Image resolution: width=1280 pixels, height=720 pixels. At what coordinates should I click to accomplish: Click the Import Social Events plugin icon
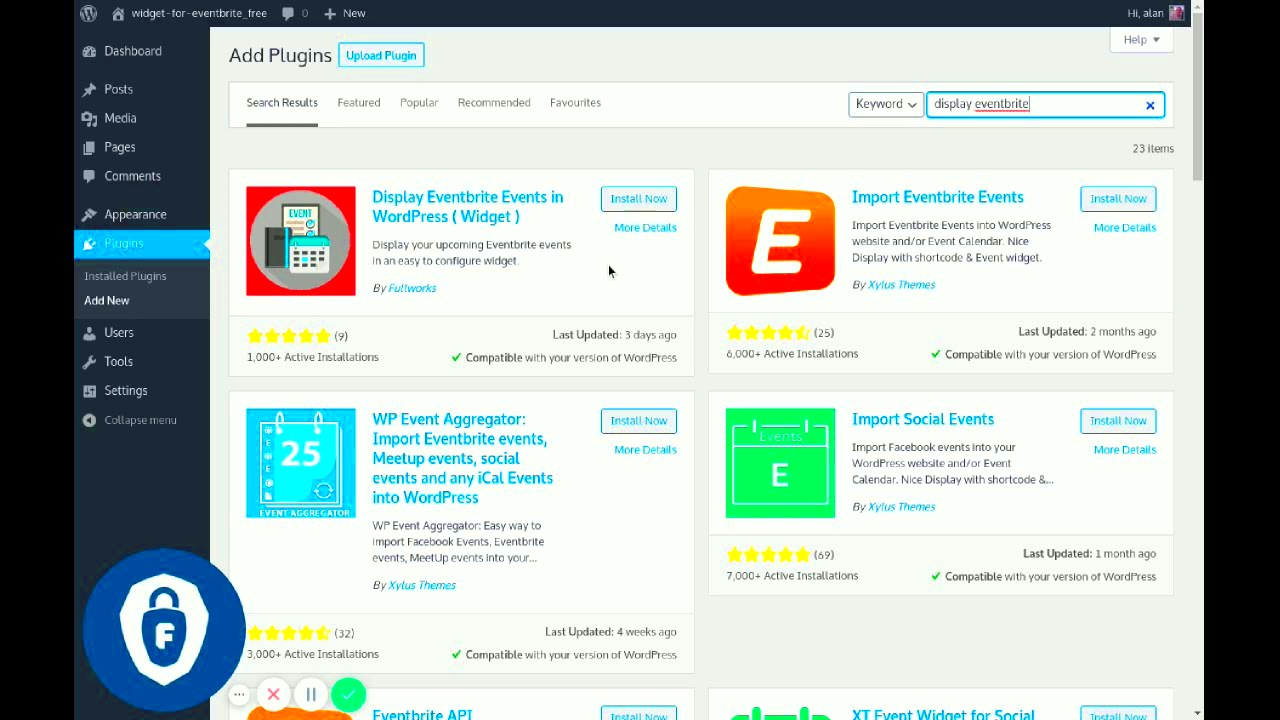780,463
